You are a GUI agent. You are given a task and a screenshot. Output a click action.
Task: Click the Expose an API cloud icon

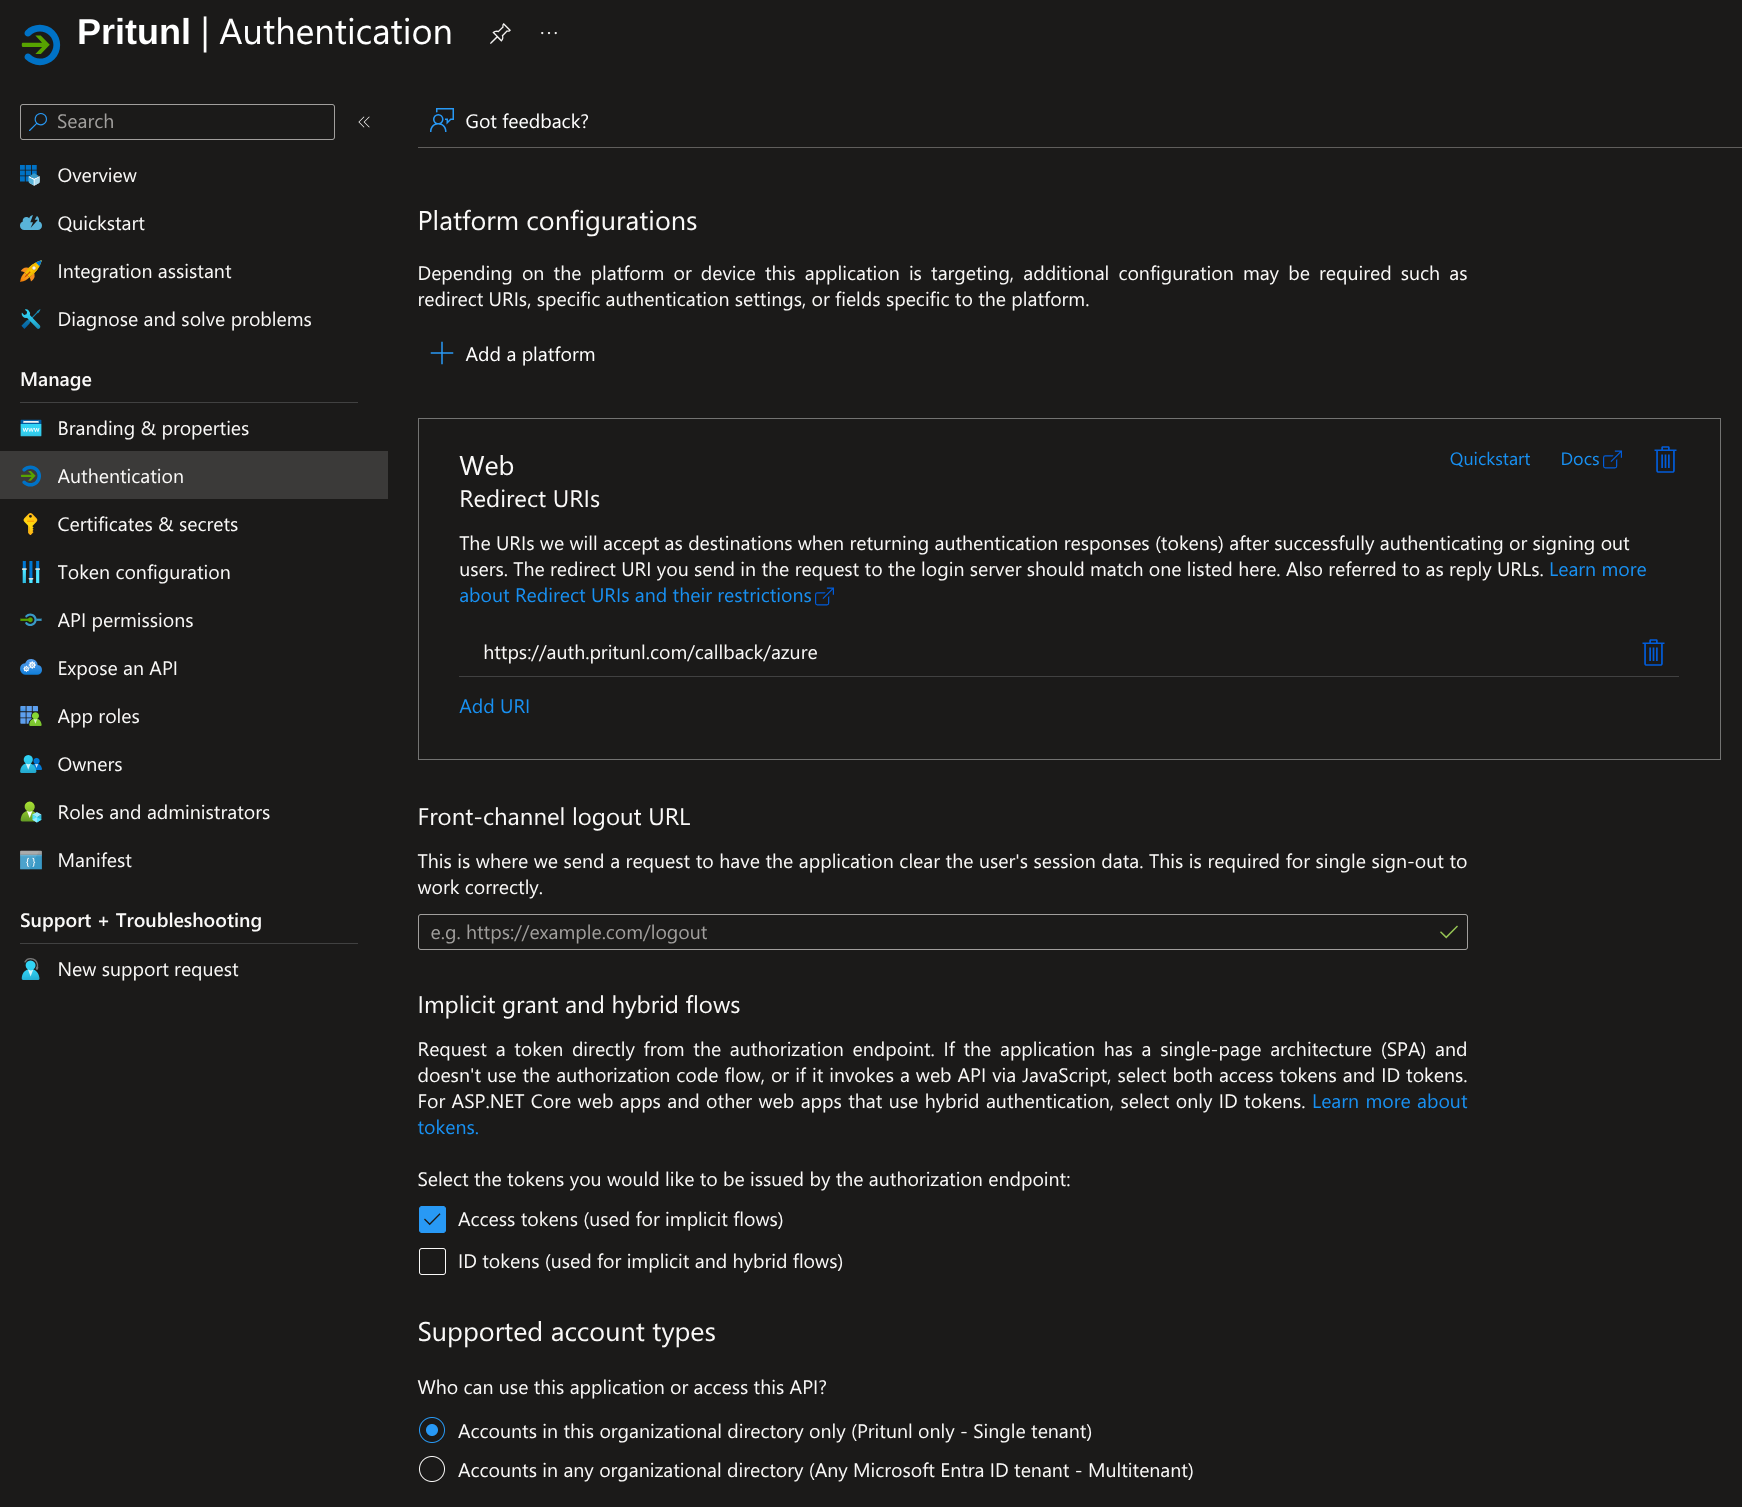[31, 668]
